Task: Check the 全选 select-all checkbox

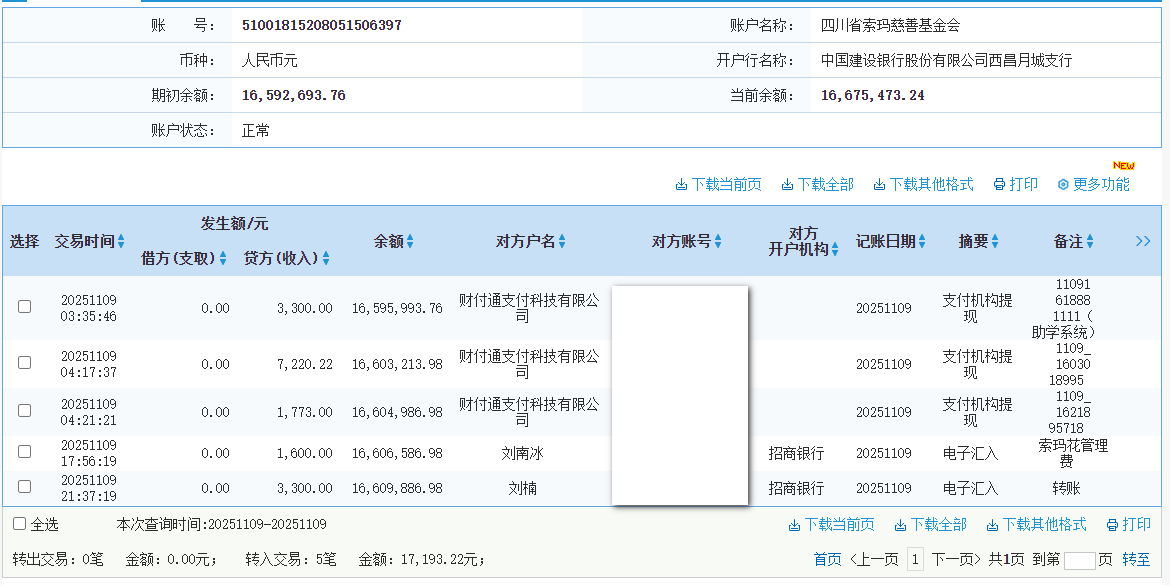Action: tap(17, 524)
